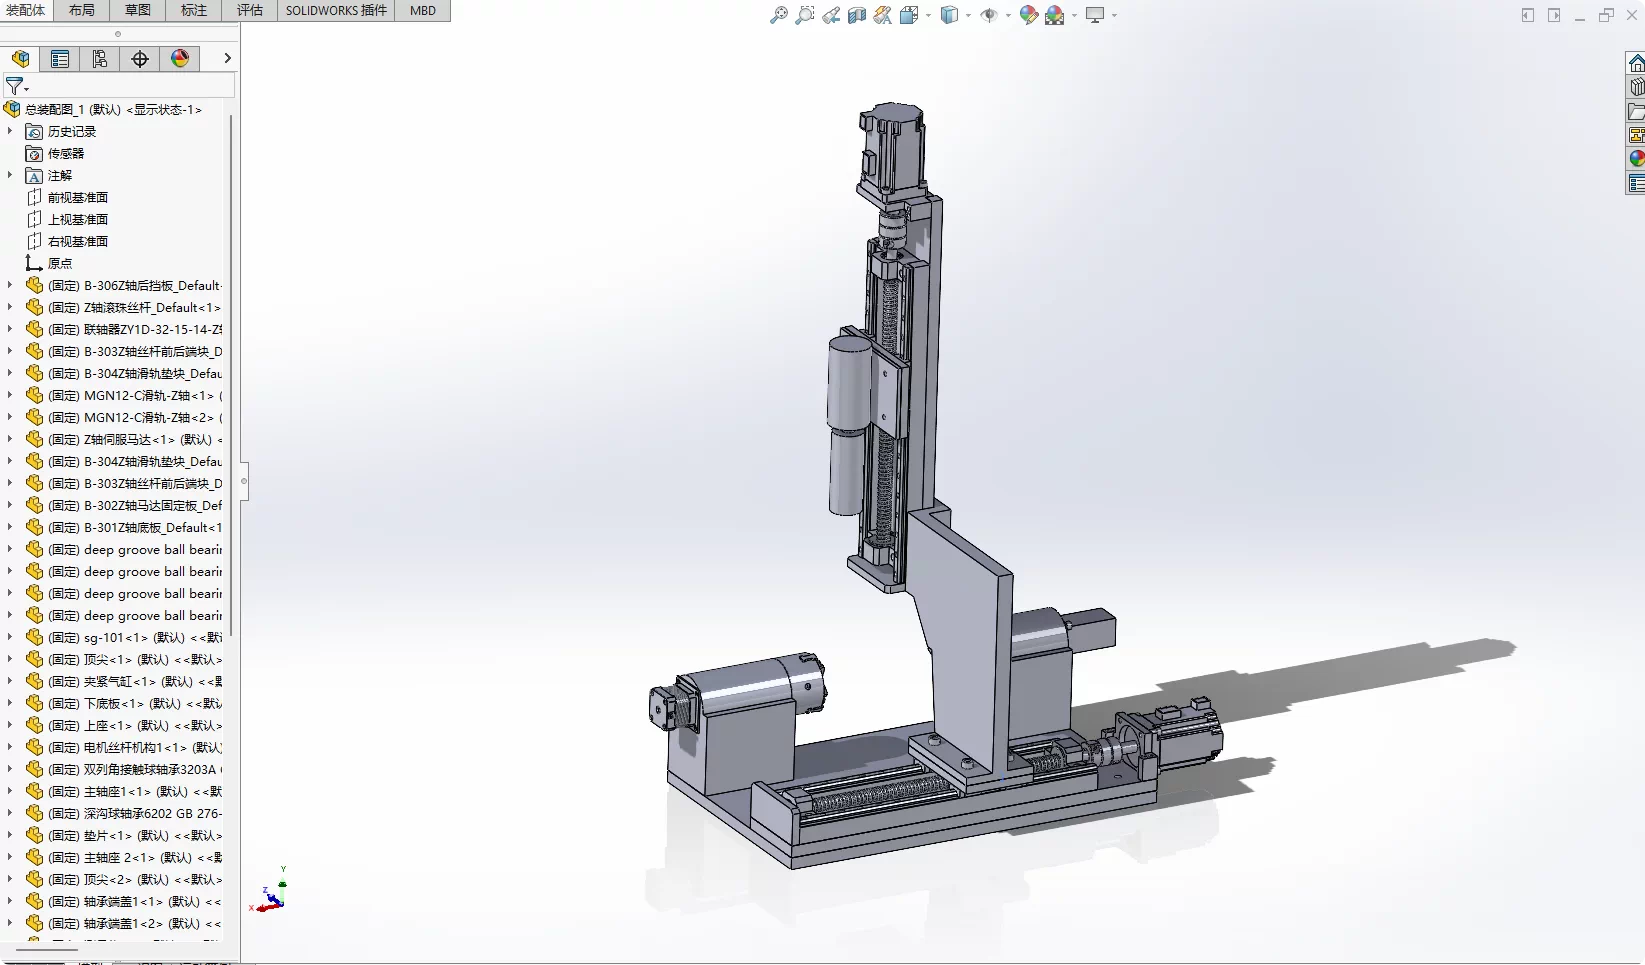Switch to the 评估 tab

pos(250,10)
